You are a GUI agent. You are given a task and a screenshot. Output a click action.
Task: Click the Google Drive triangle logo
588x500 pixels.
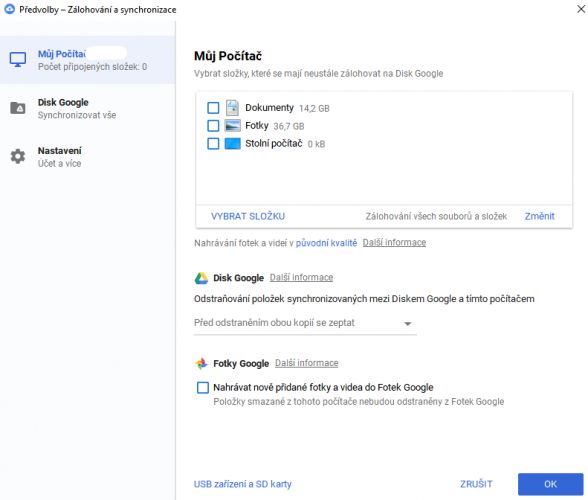pos(201,278)
